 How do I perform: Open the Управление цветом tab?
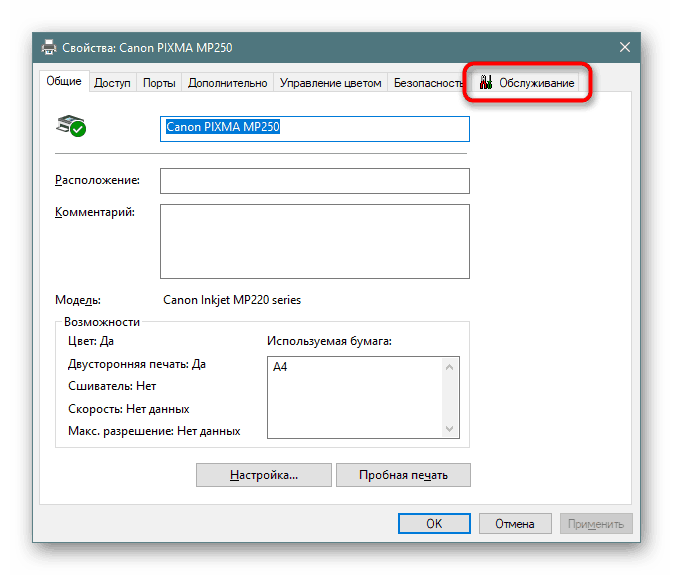tap(330, 84)
